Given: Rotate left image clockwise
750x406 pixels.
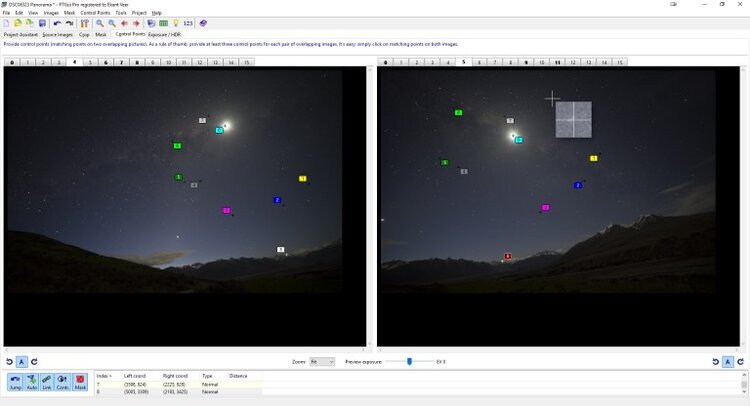Looking at the screenshot, I should pos(34,362).
